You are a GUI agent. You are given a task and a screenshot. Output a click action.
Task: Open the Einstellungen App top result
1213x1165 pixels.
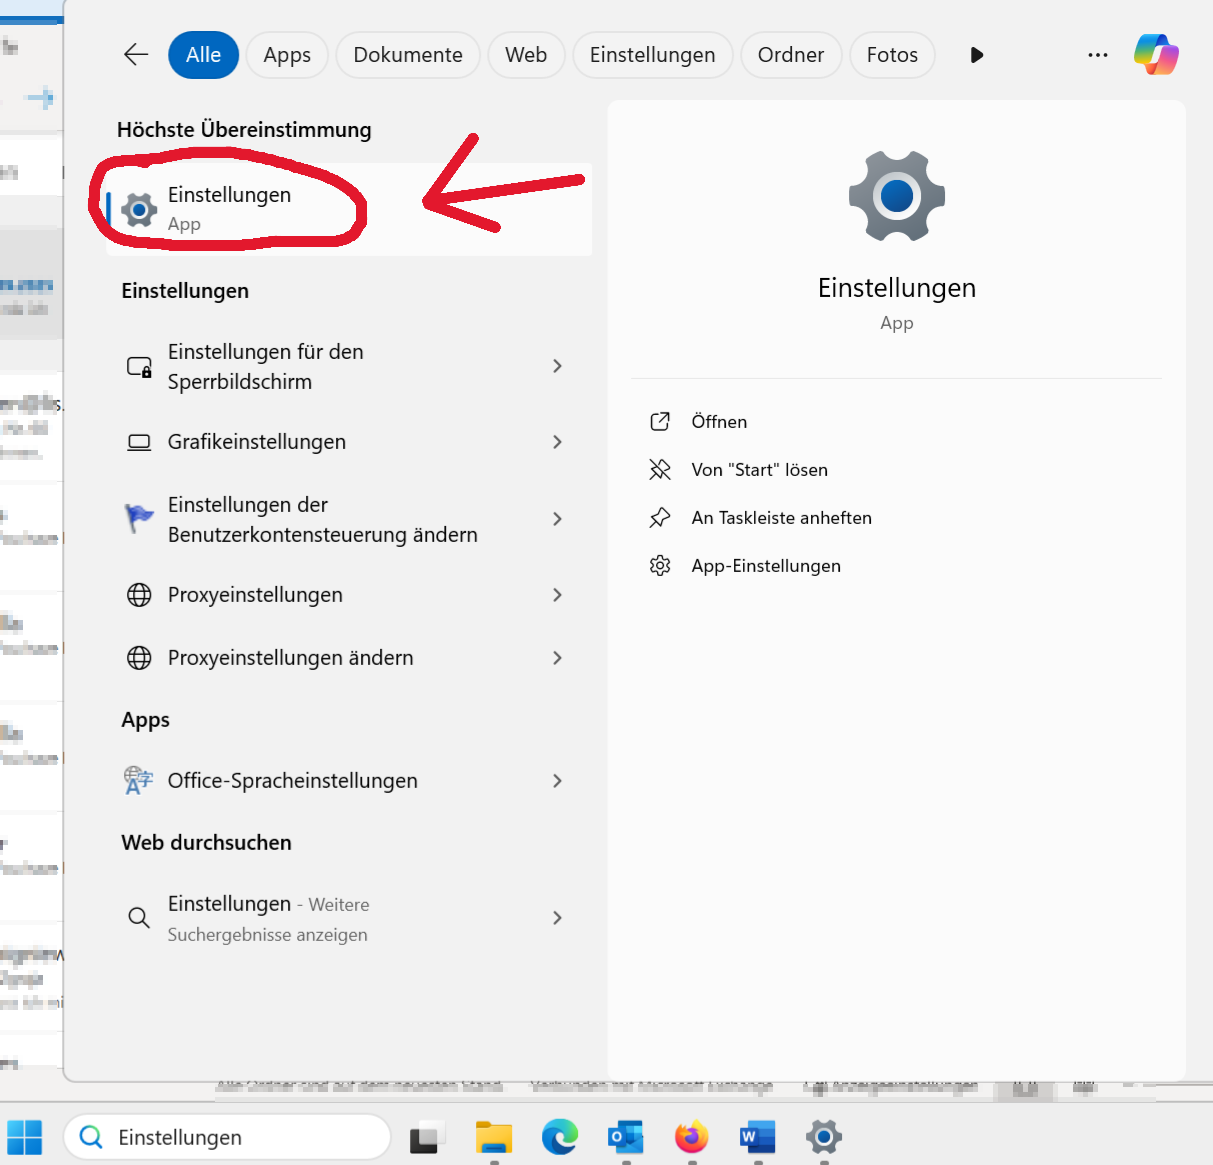pyautogui.click(x=230, y=208)
